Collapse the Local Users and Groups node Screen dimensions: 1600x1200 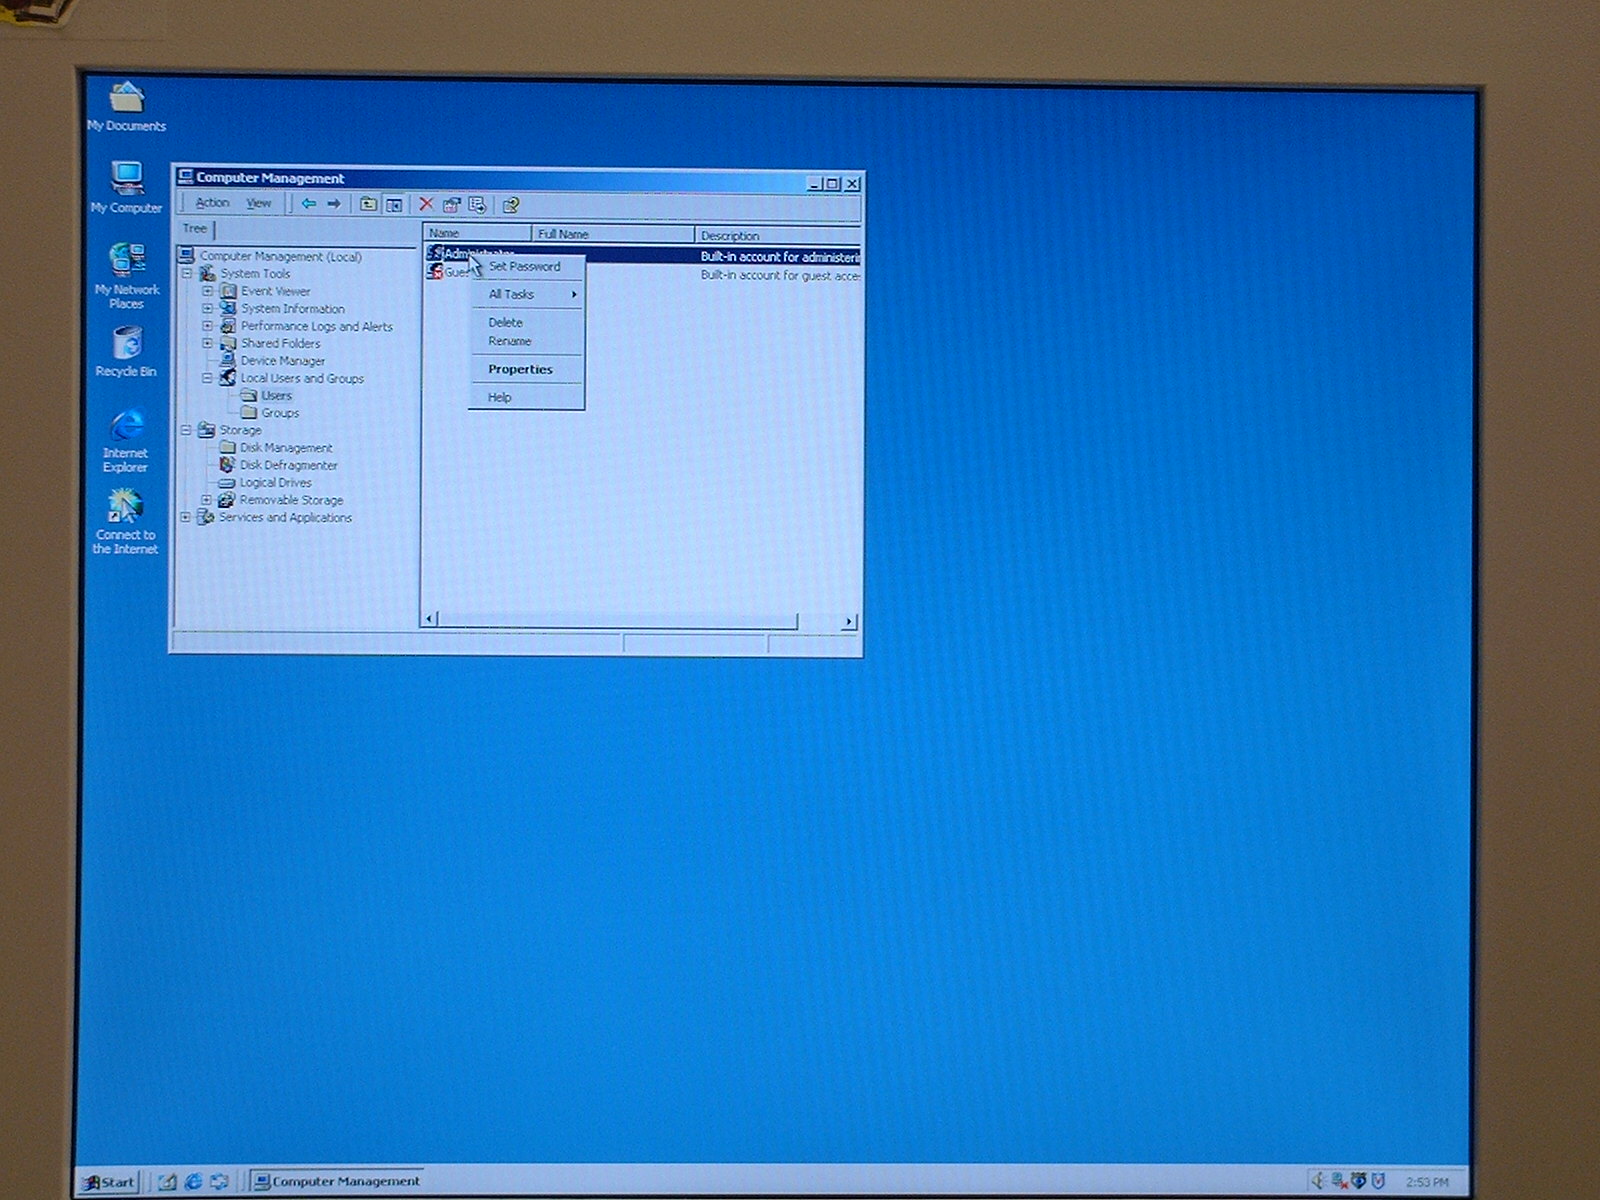point(207,378)
